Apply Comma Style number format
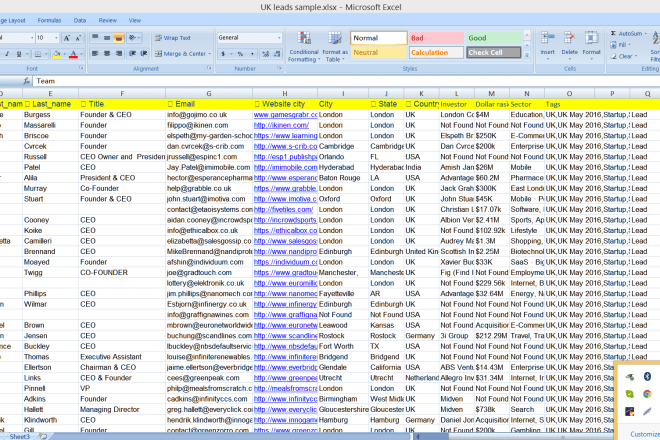The height and width of the screenshot is (440, 660). click(252, 54)
